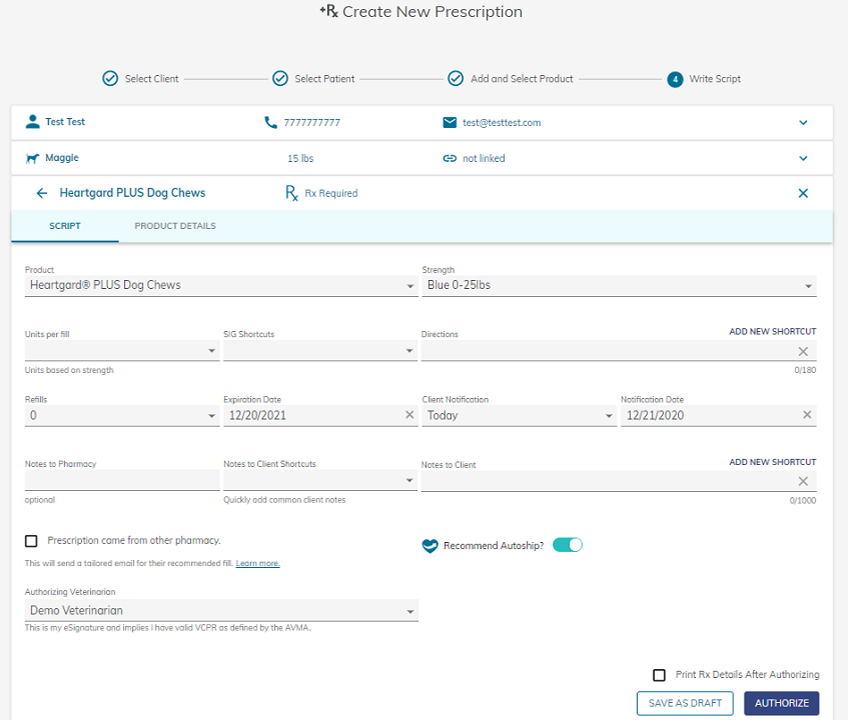Screen dimensions: 848x720
Task: Close the Heartgard product panel with the X
Action: coord(803,193)
